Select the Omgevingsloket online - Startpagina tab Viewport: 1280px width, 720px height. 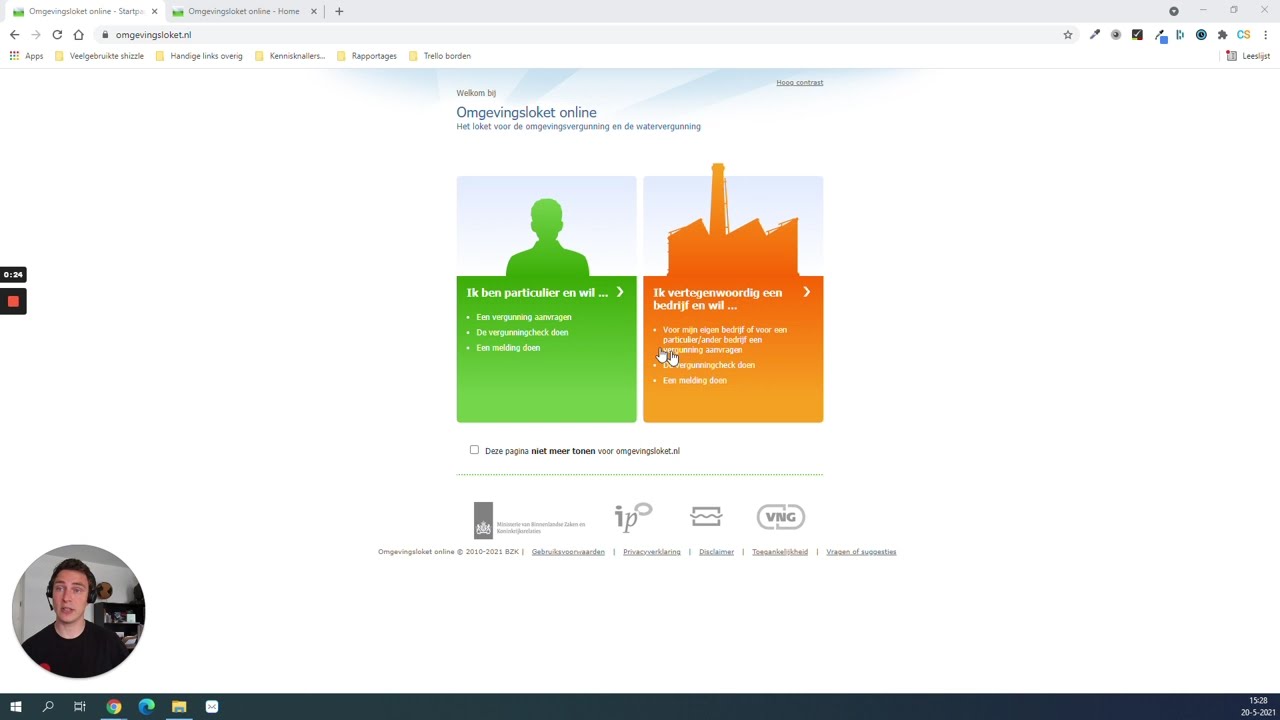[84, 11]
